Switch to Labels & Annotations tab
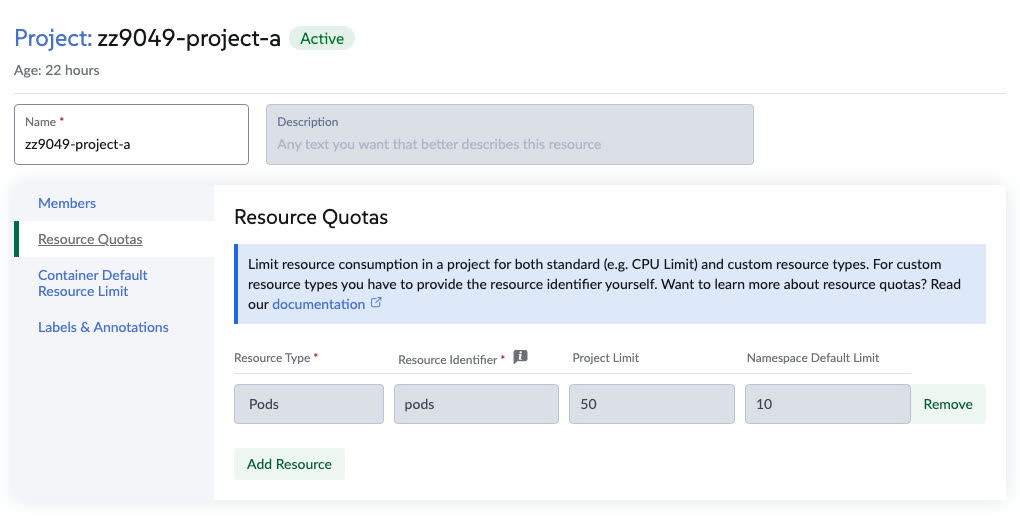Screen dimensions: 1020x520 (x=103, y=327)
